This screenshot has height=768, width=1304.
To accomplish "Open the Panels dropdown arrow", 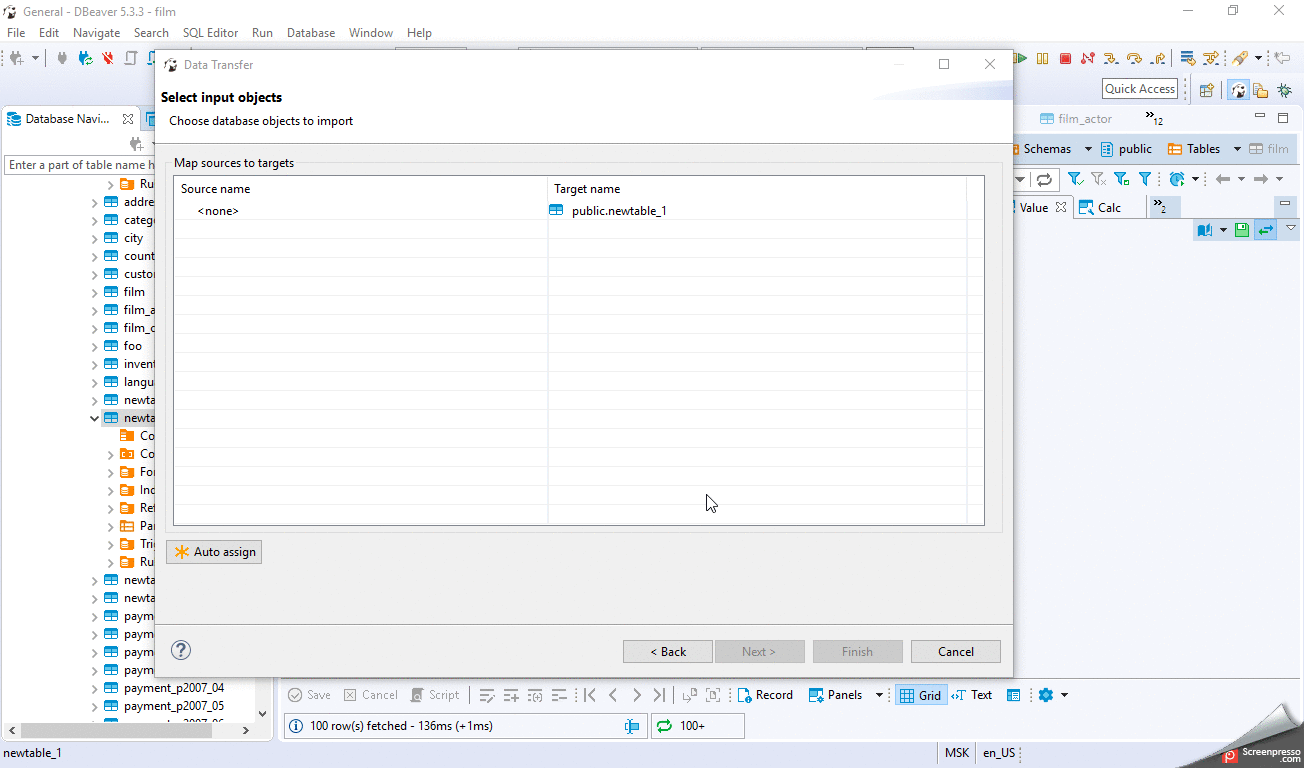I will point(878,694).
